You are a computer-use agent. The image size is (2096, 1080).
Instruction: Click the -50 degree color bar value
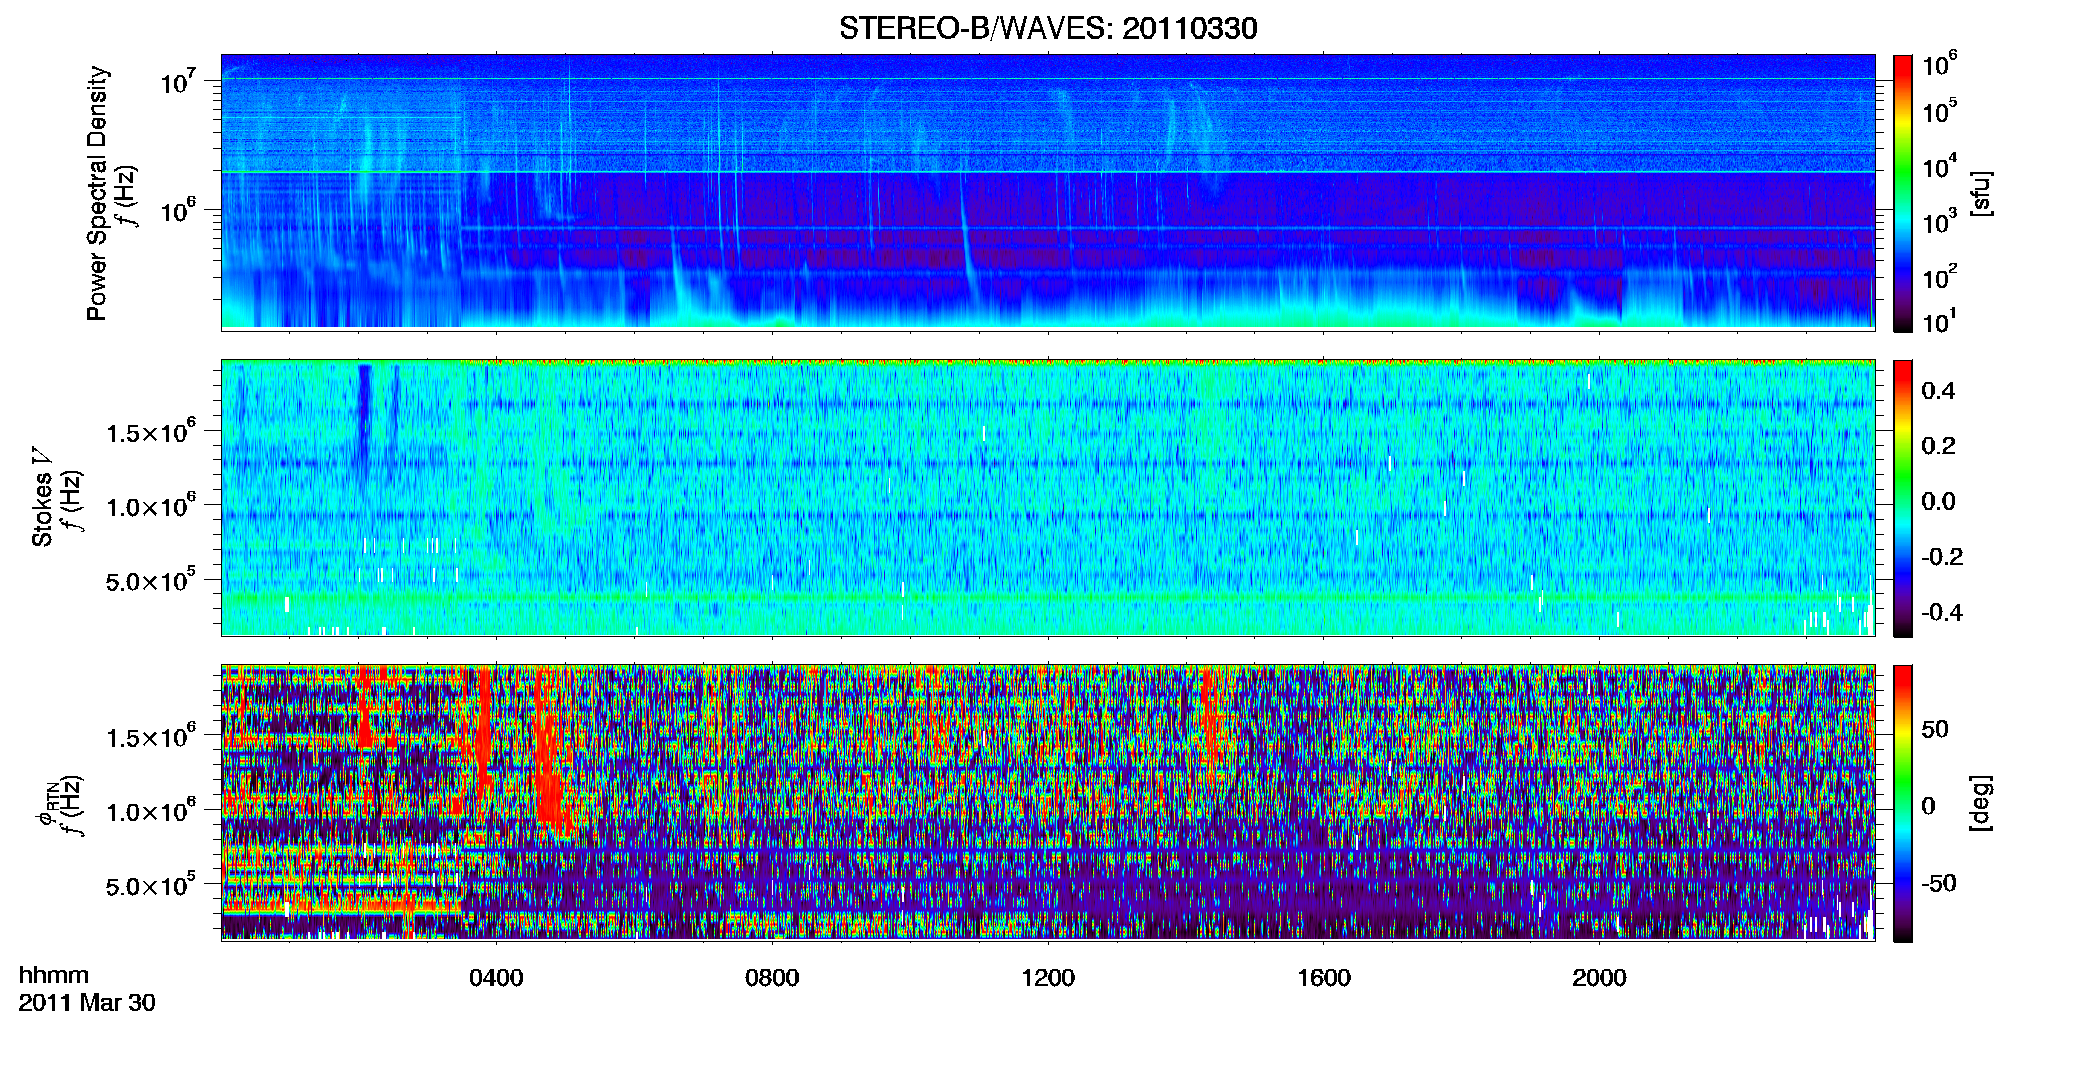click(x=1939, y=883)
